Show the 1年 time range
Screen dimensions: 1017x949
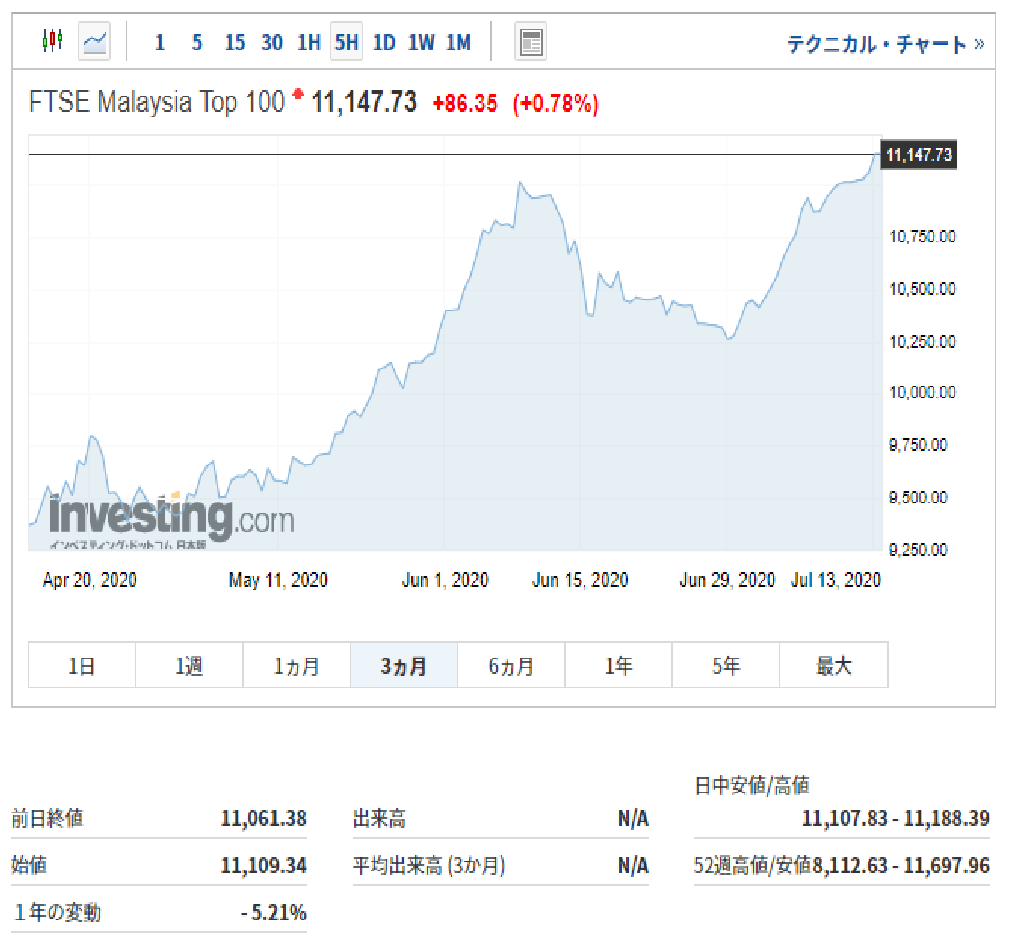[x=618, y=666]
